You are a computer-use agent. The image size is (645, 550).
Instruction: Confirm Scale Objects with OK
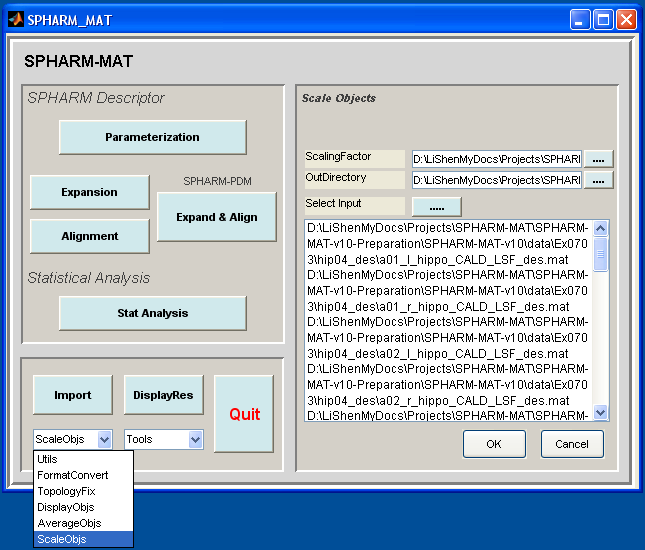494,444
